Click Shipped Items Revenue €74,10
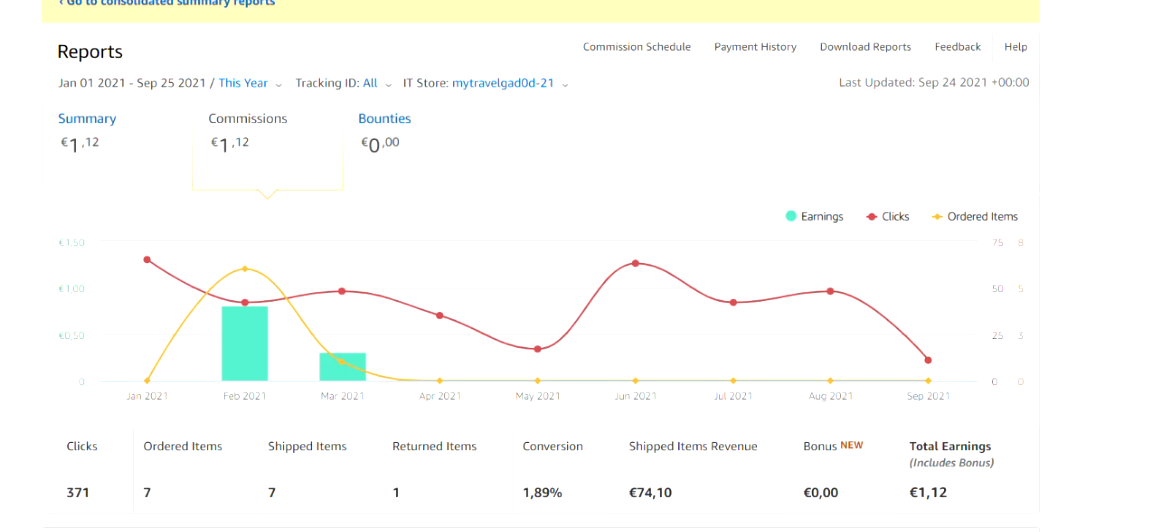 650,492
